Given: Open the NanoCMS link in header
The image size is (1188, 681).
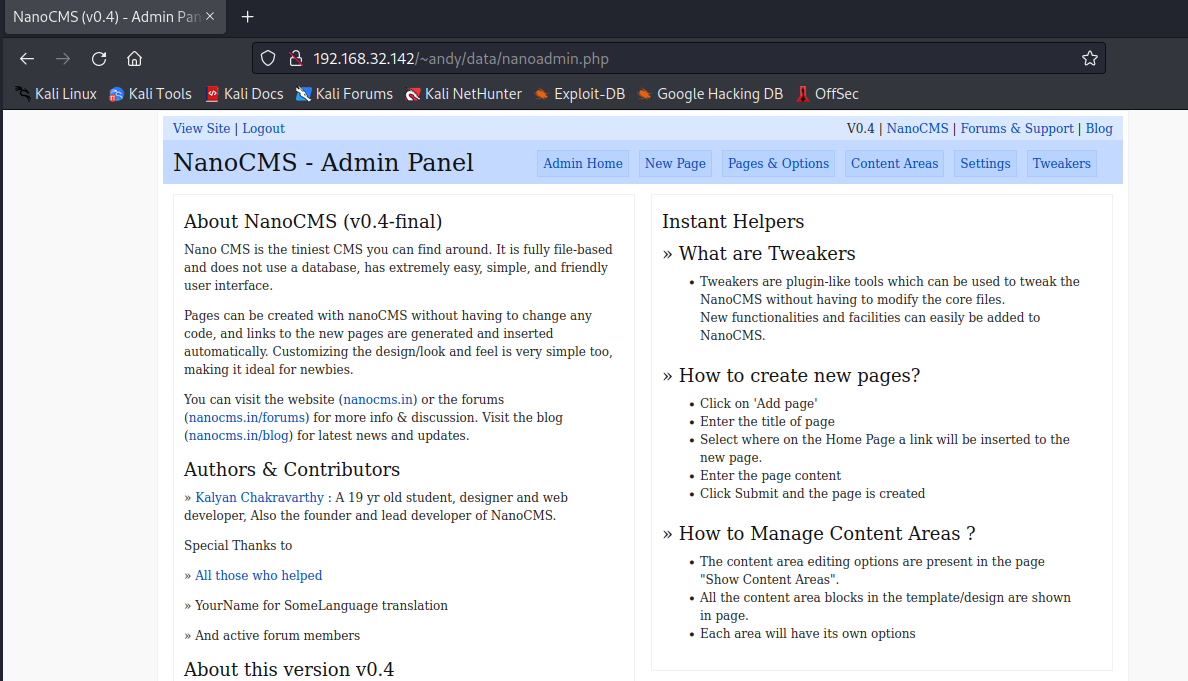Looking at the screenshot, I should [x=918, y=128].
